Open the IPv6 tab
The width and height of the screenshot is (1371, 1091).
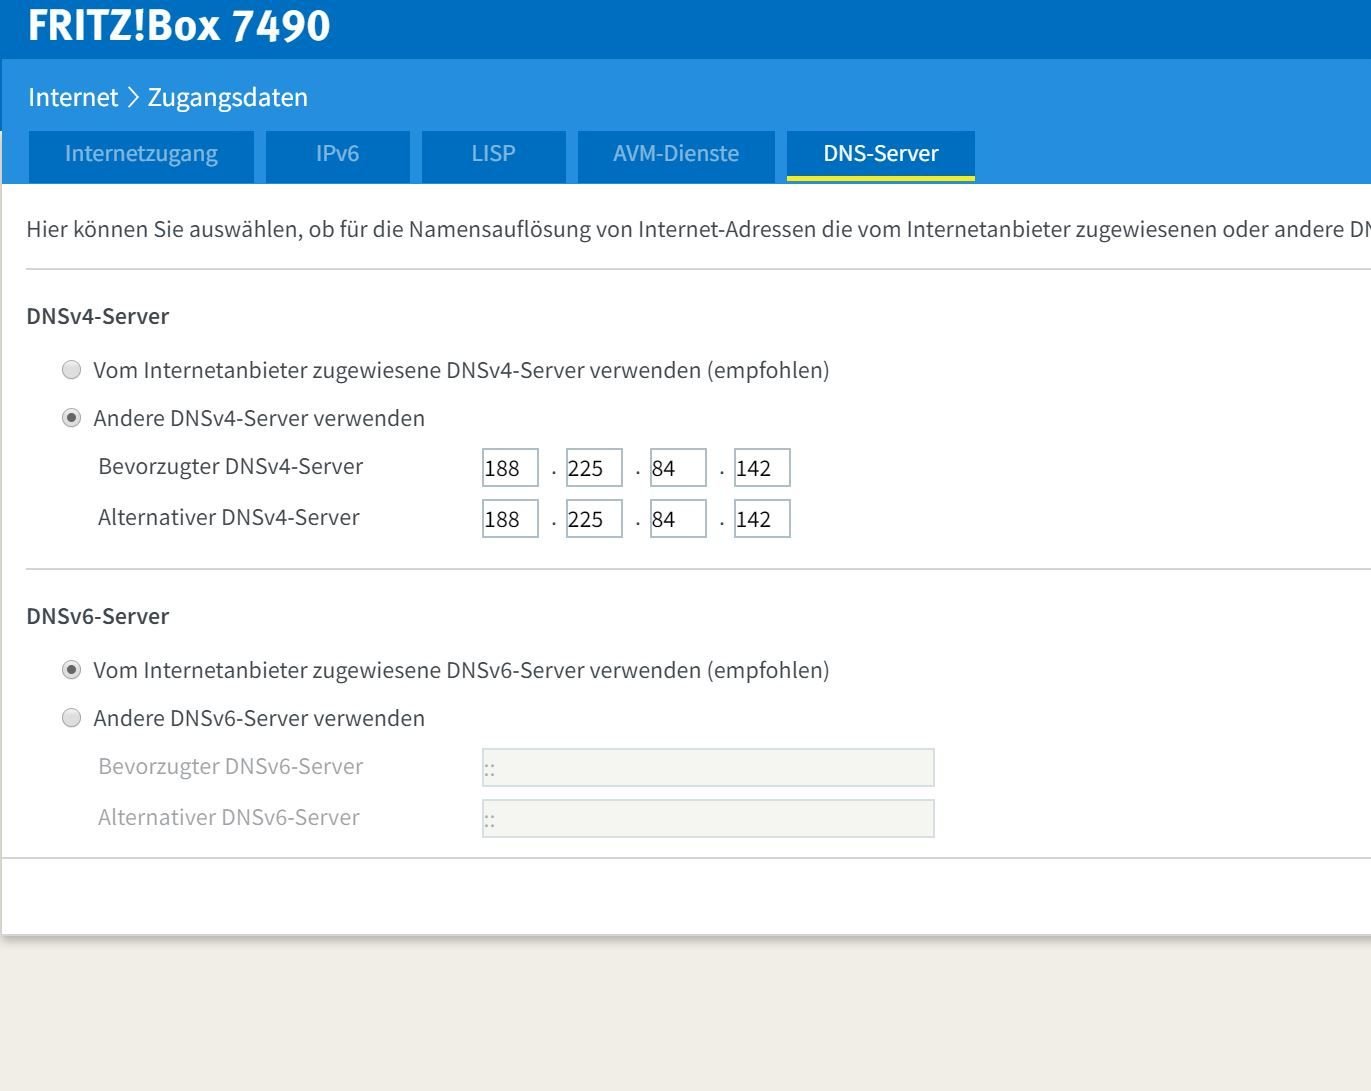(337, 156)
